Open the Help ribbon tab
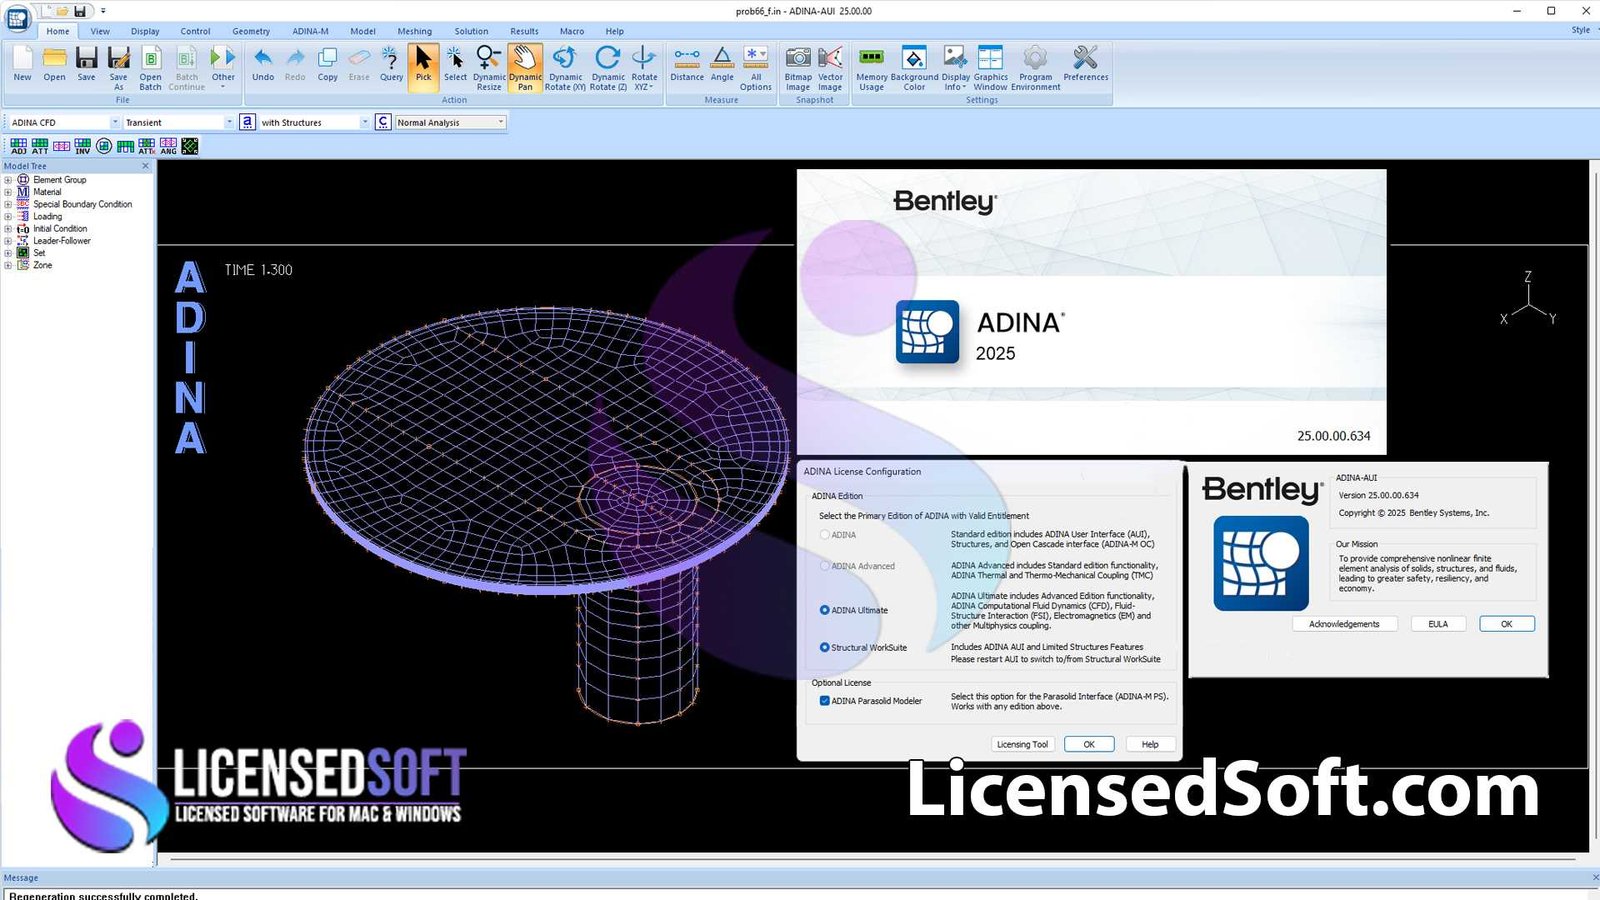This screenshot has height=900, width=1600. 614,31
